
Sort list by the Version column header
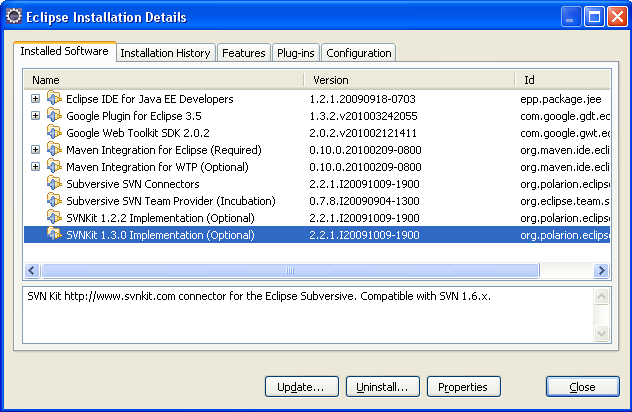(x=409, y=80)
